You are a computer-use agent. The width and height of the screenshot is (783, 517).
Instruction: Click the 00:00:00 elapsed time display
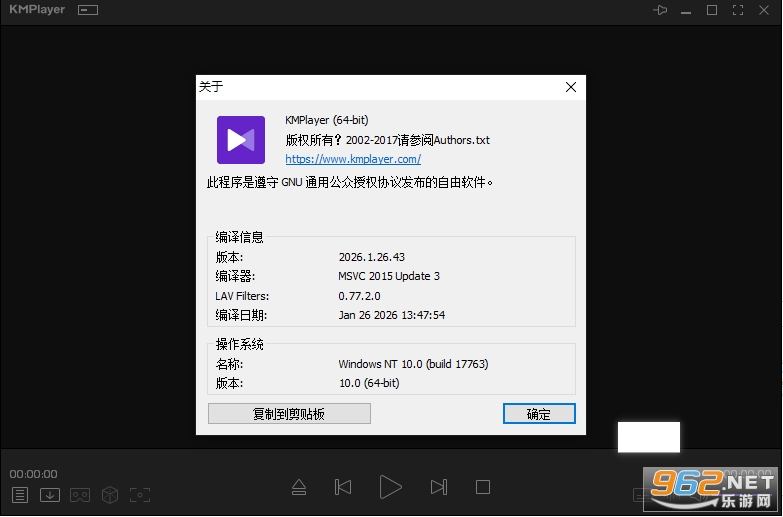33,474
